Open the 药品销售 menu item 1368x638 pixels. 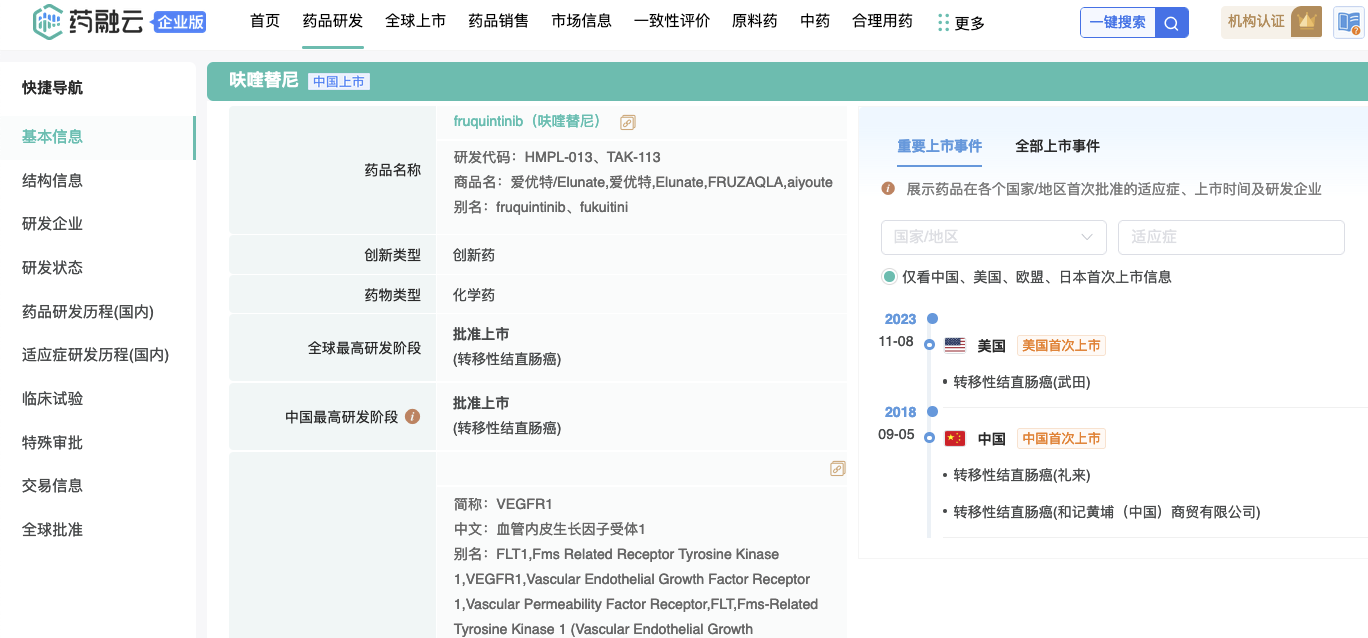point(499,21)
